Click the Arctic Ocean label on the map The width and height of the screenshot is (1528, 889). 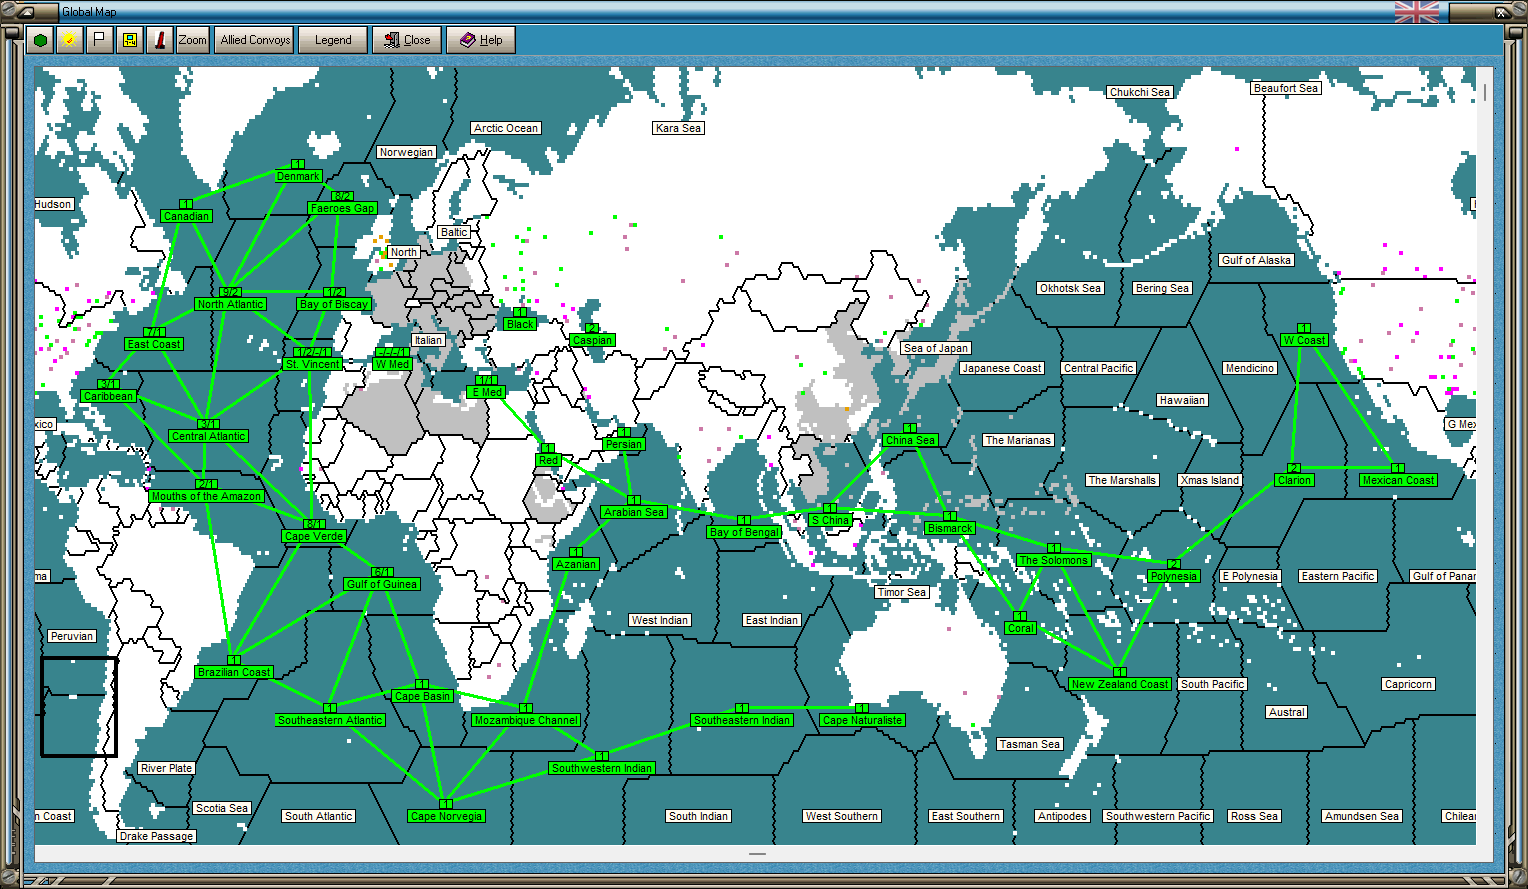[504, 128]
